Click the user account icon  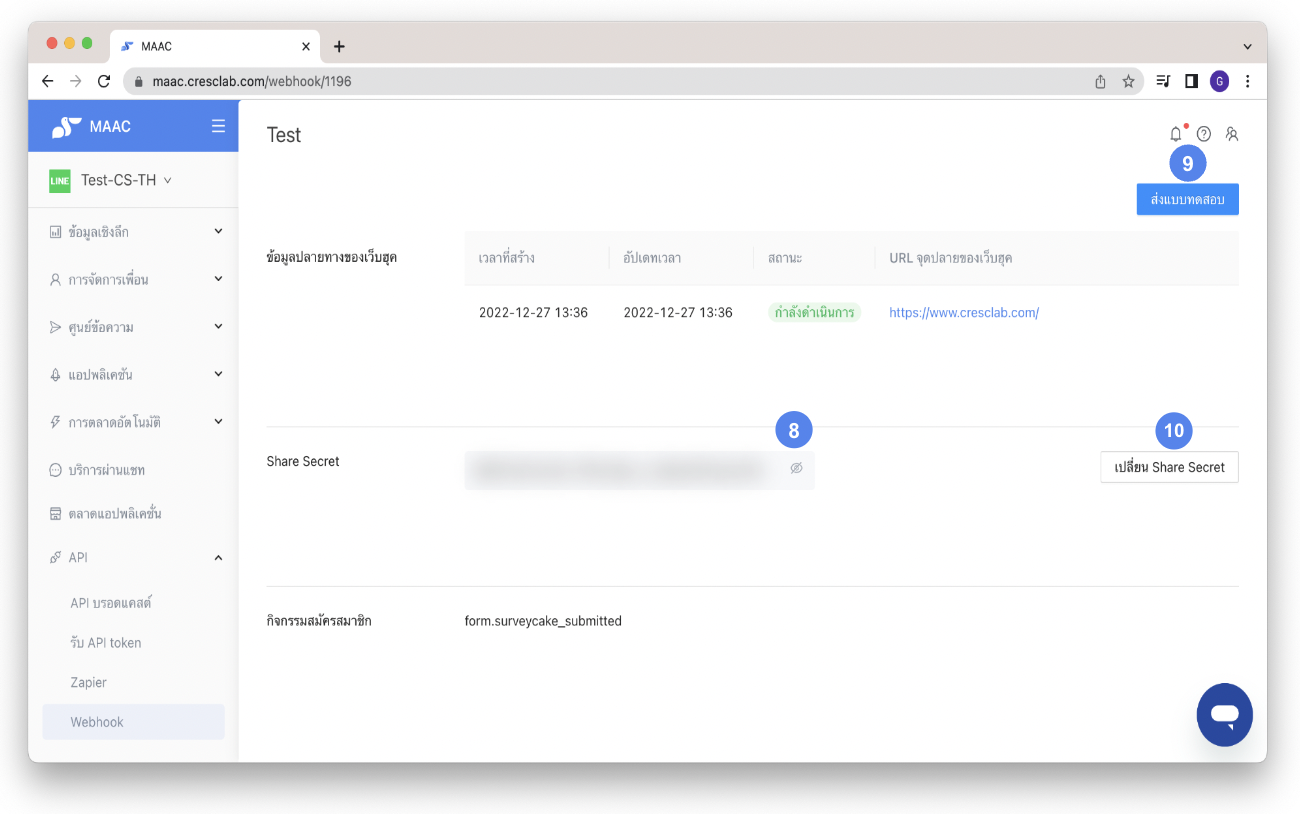(1232, 134)
